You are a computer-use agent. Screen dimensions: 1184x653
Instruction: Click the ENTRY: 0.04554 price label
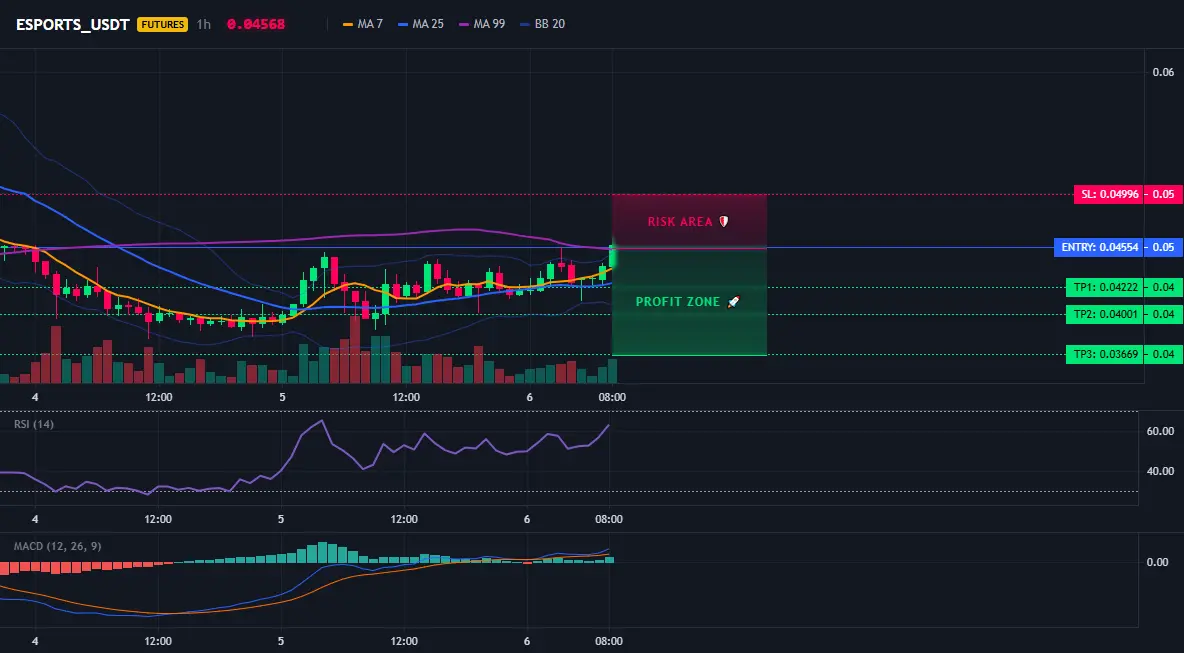[x=1099, y=247]
